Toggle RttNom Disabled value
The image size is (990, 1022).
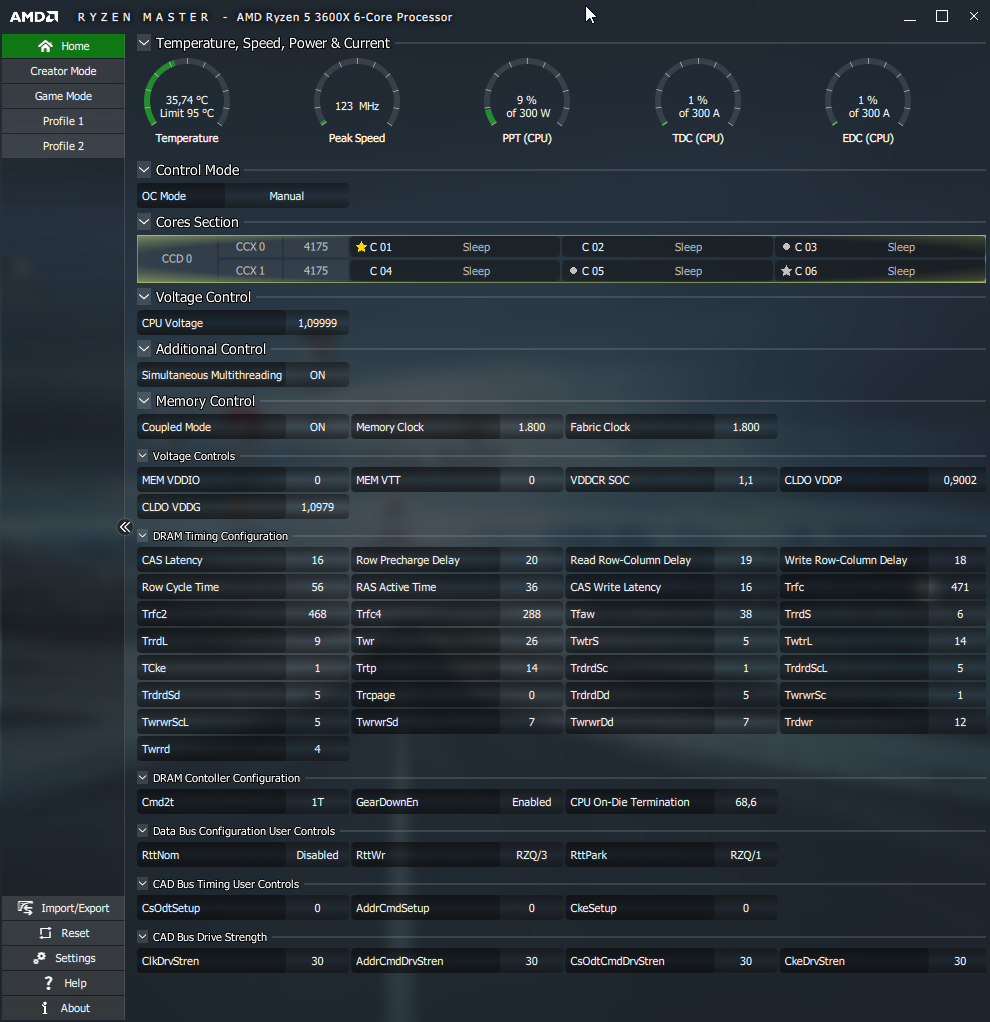tap(317, 855)
